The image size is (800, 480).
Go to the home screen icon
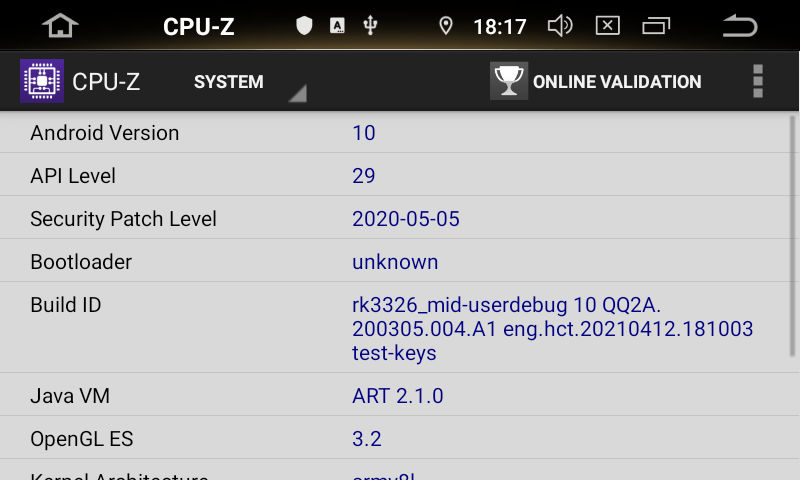(60, 26)
